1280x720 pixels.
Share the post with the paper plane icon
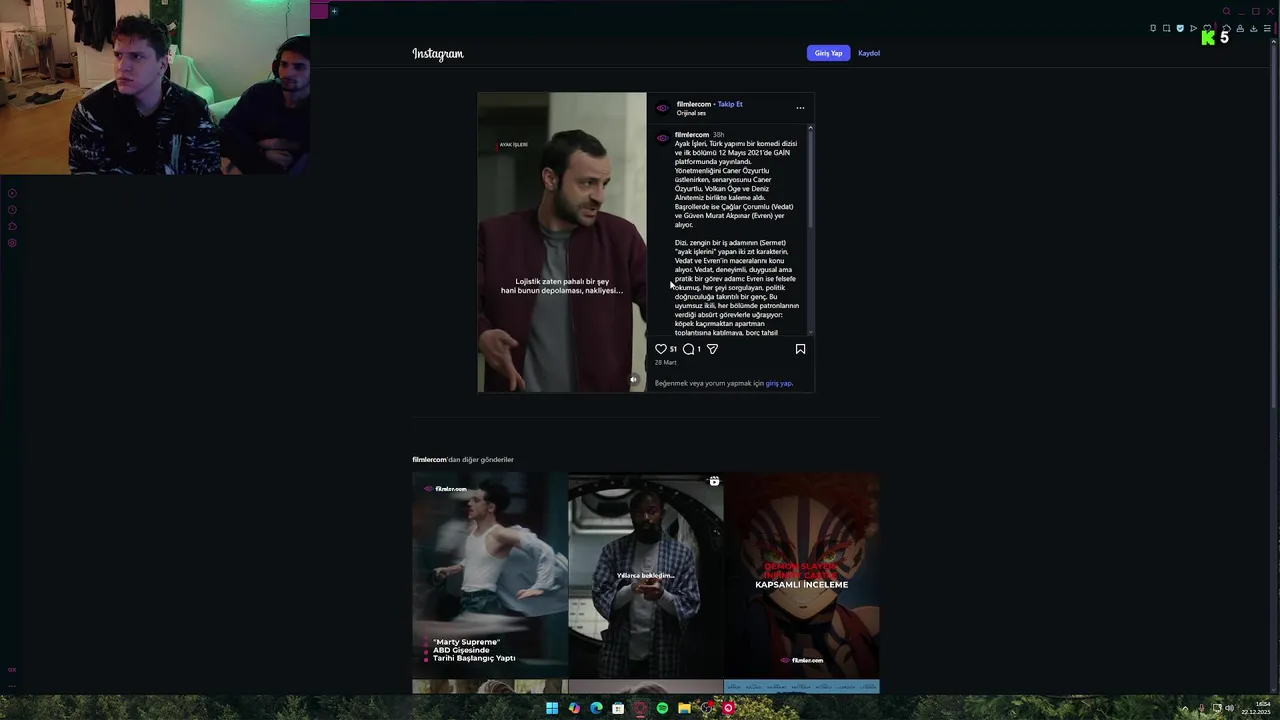coord(712,349)
